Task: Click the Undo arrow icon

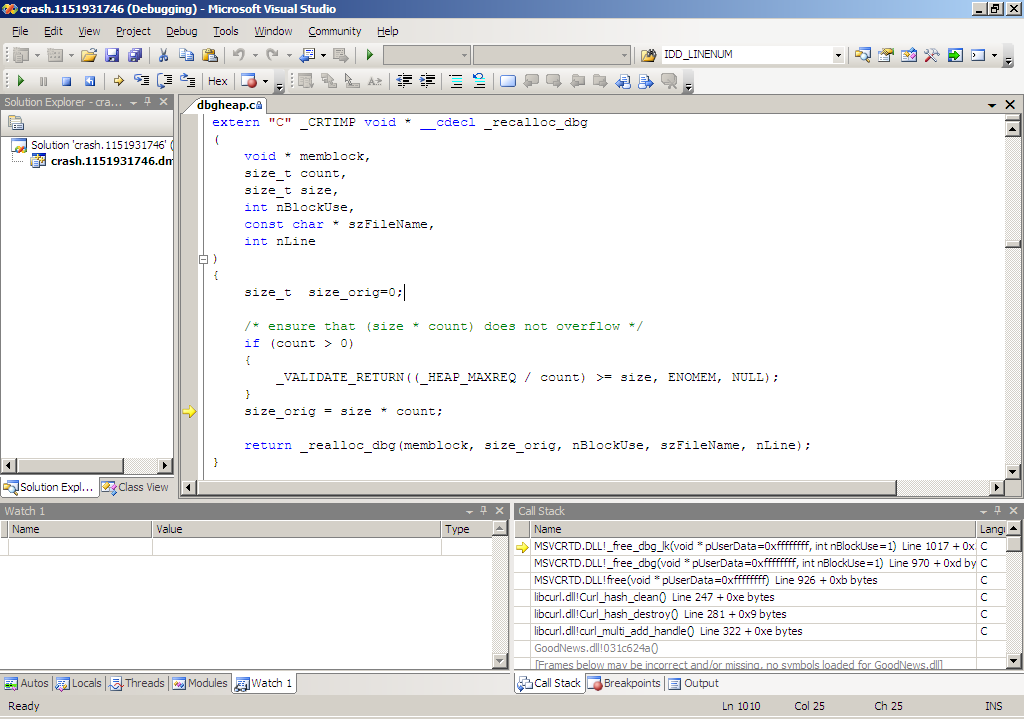Action: pos(239,55)
